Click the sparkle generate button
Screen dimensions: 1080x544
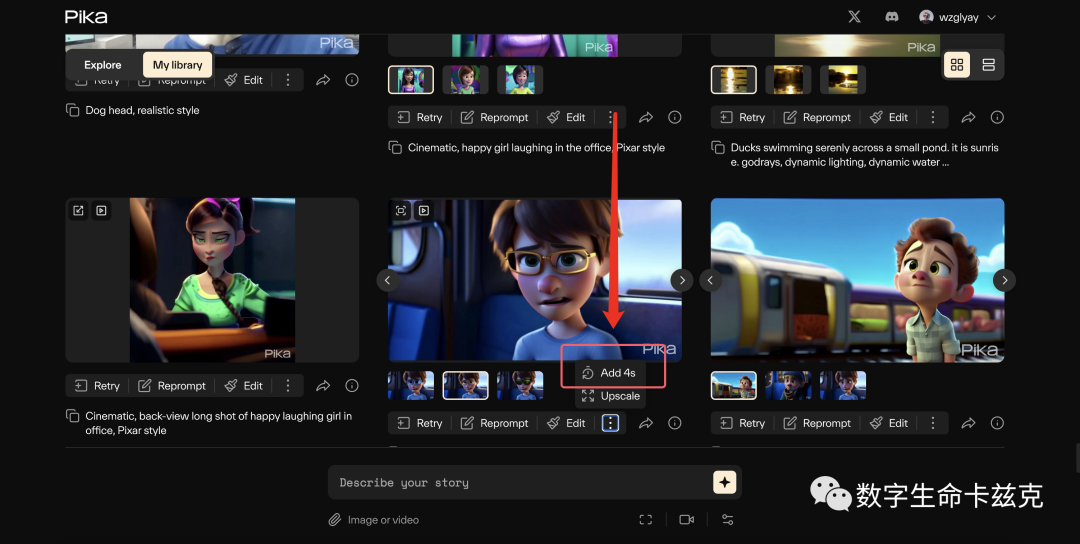click(725, 482)
